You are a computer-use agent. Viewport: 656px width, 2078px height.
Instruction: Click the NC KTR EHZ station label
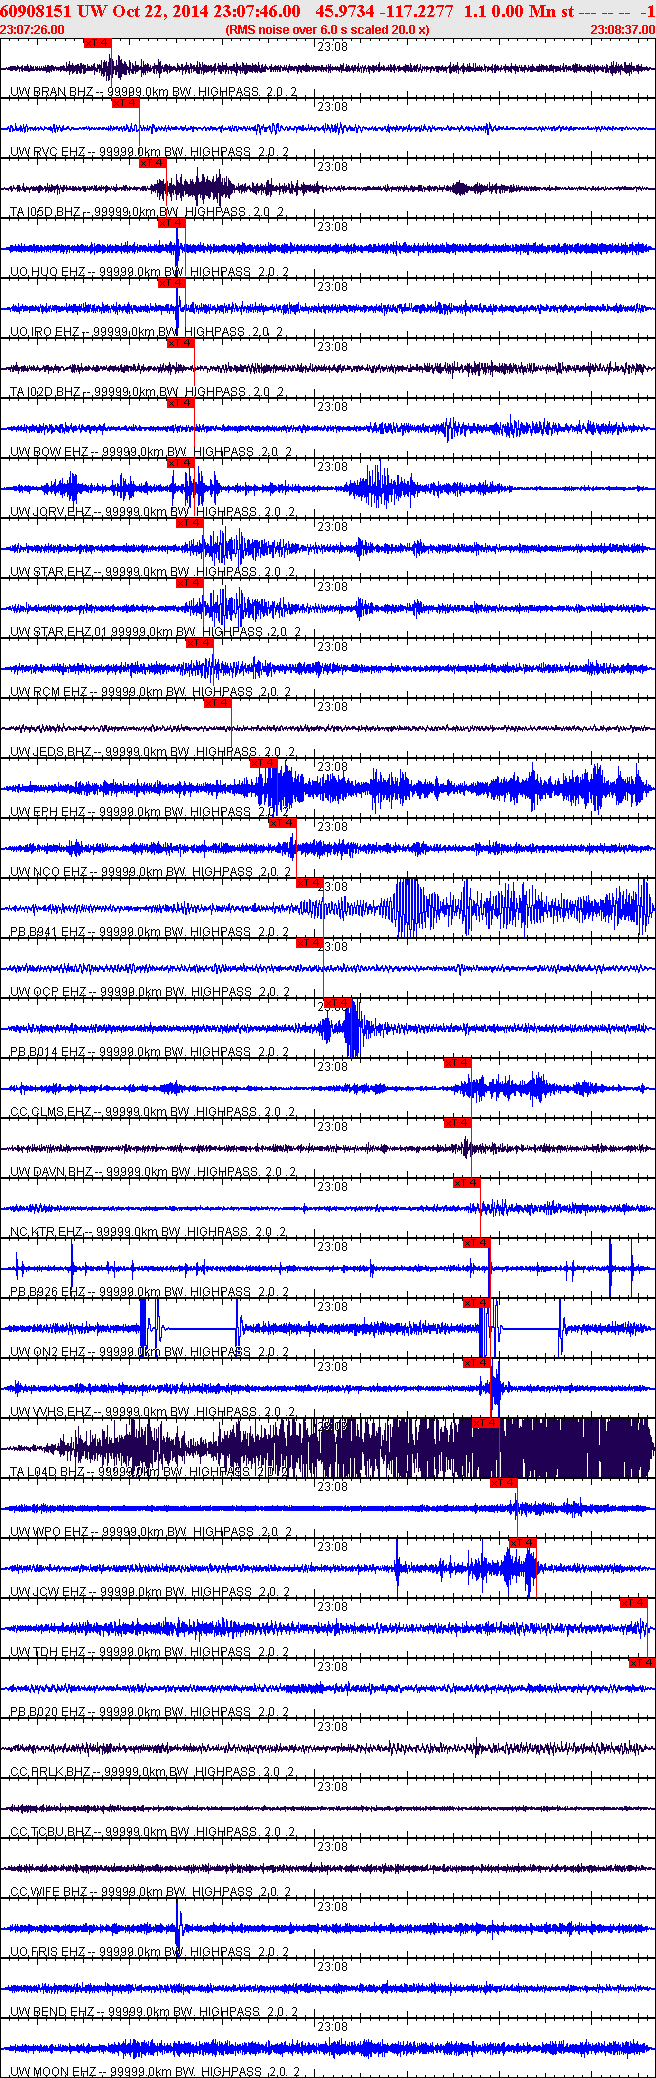point(47,1232)
